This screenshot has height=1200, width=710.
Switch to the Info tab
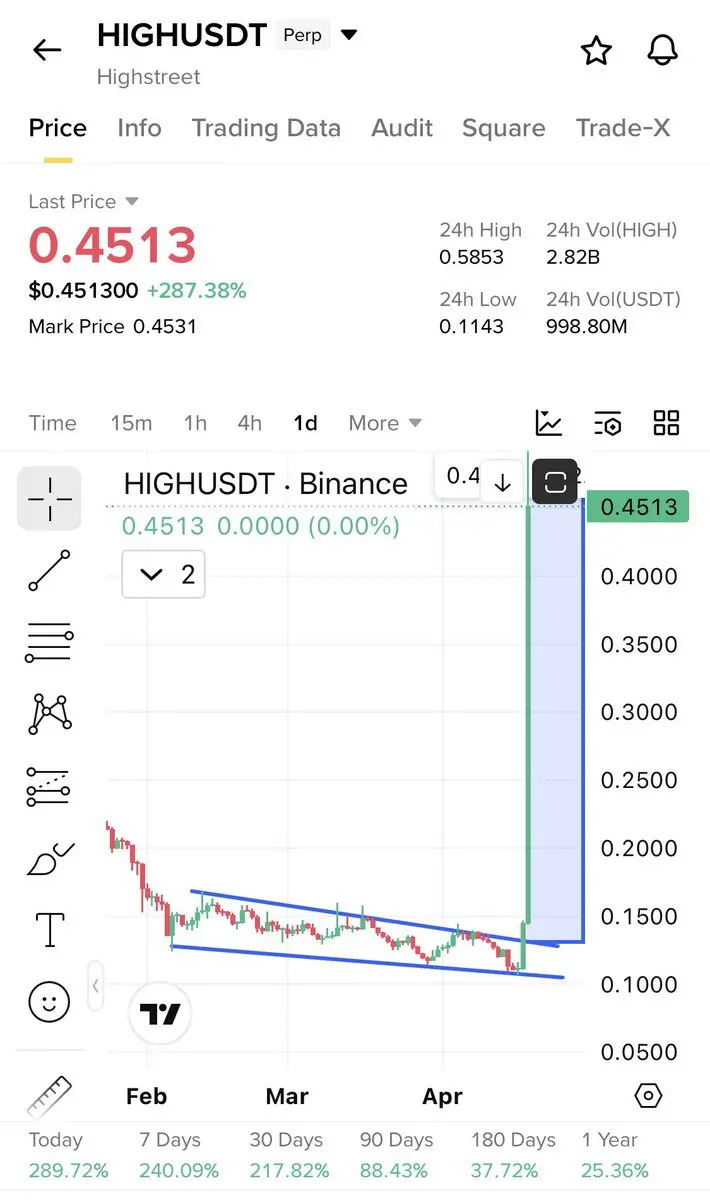pos(139,128)
